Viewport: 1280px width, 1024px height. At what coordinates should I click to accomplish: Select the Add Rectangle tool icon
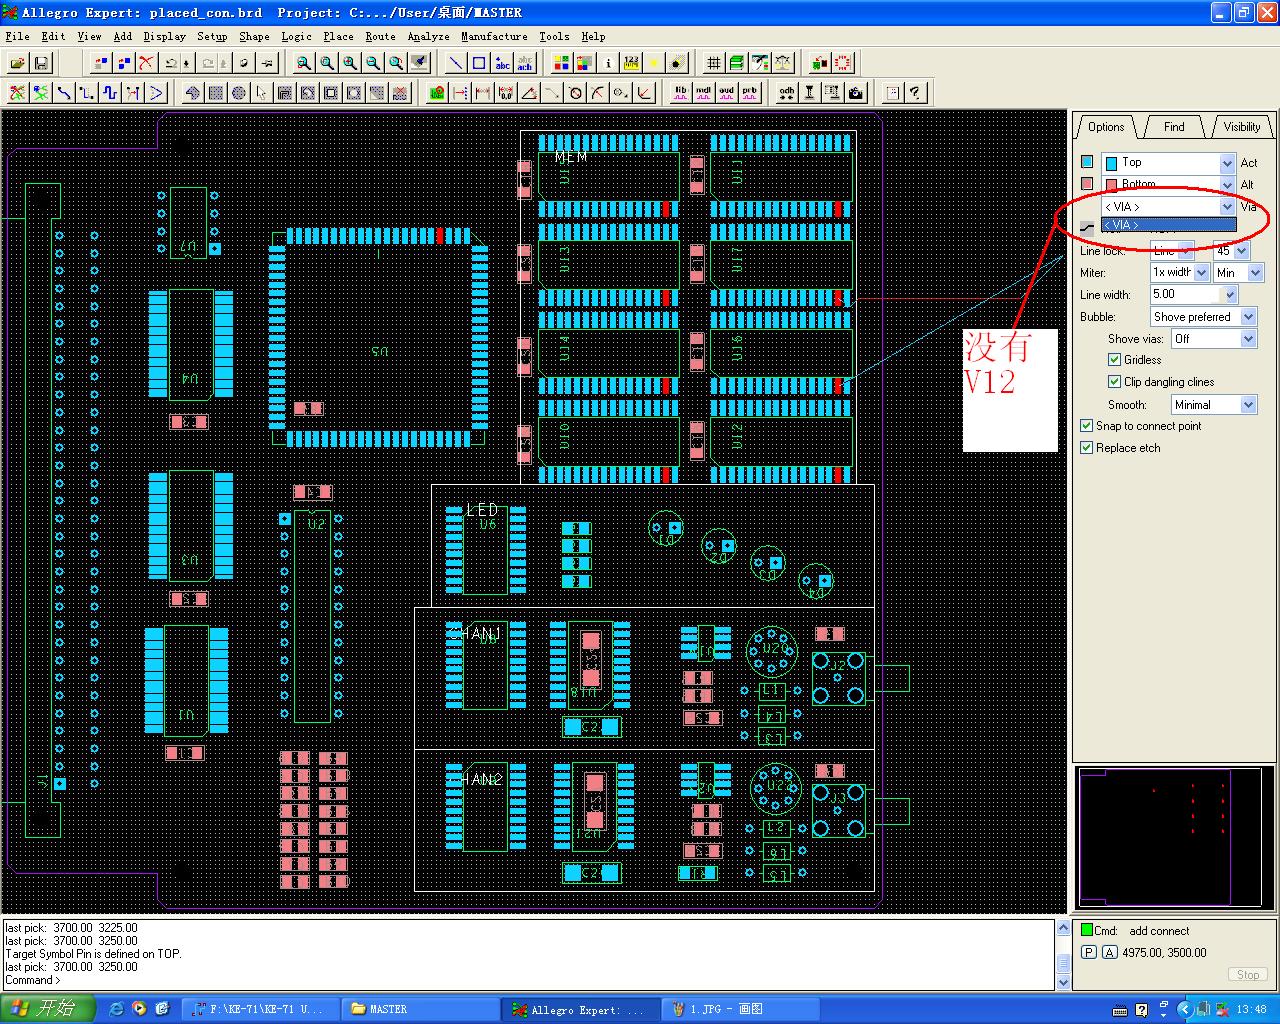pos(479,63)
